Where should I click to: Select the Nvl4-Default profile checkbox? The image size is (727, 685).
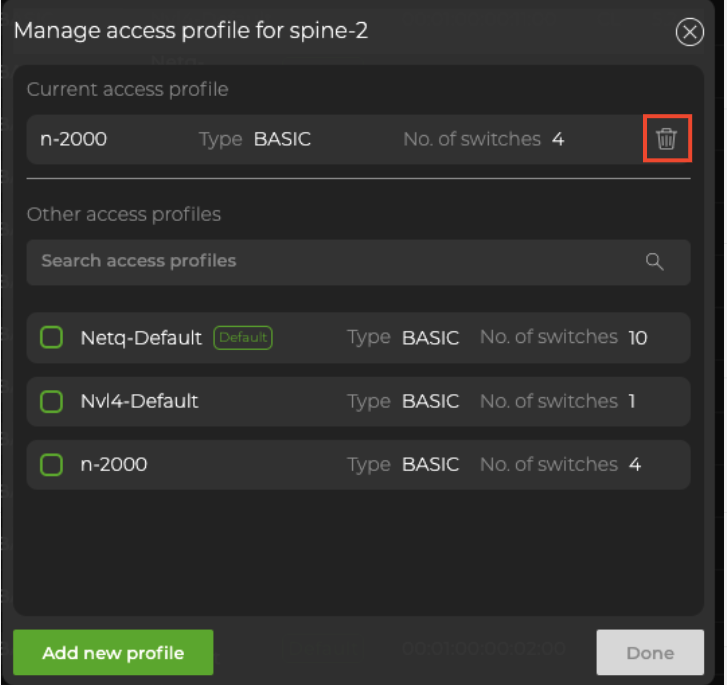(51, 401)
